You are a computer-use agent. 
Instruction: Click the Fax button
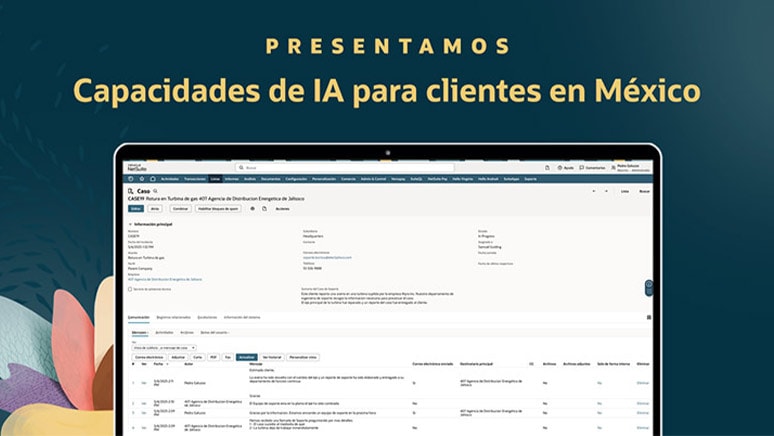[x=228, y=357]
